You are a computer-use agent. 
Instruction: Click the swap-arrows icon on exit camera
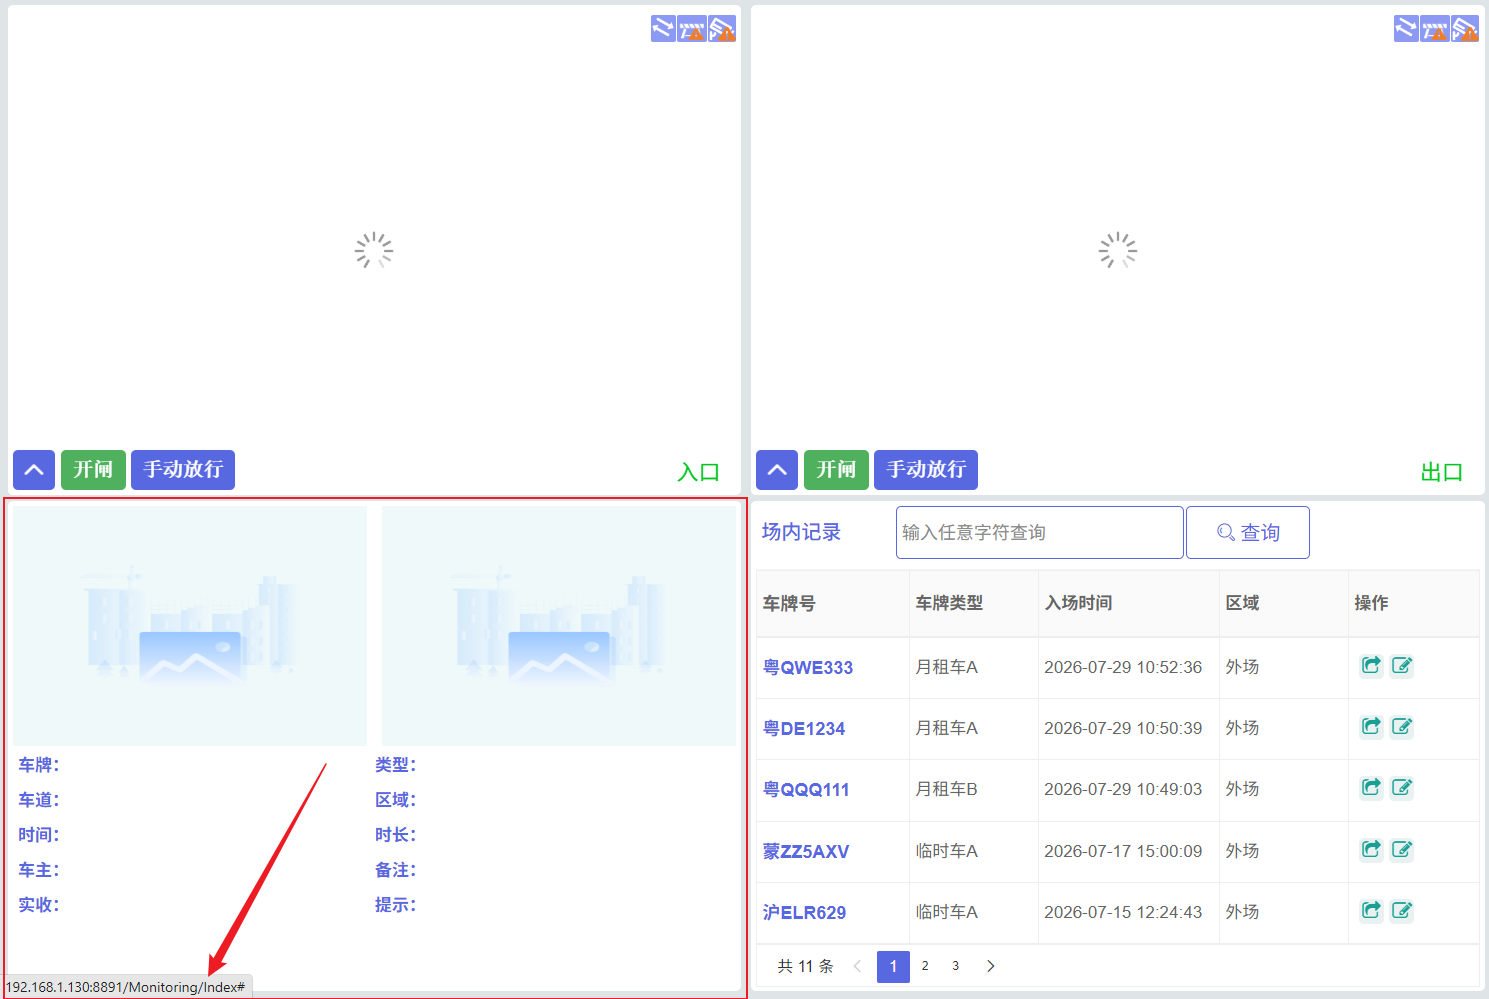(x=1406, y=29)
